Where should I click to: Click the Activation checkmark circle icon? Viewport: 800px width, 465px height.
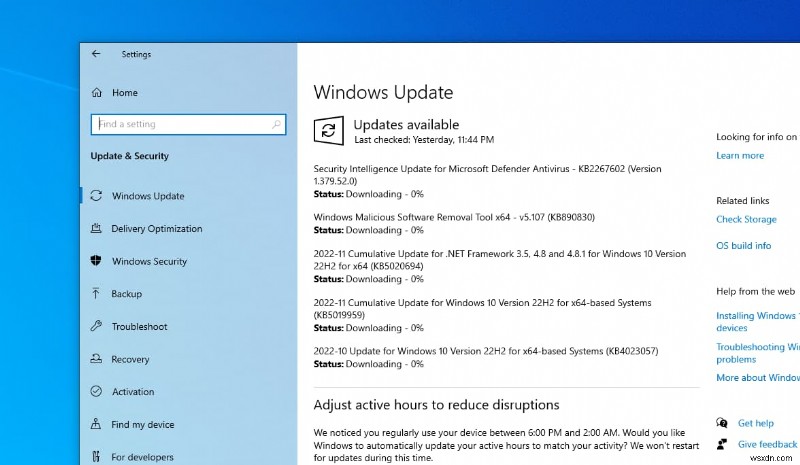point(96,391)
